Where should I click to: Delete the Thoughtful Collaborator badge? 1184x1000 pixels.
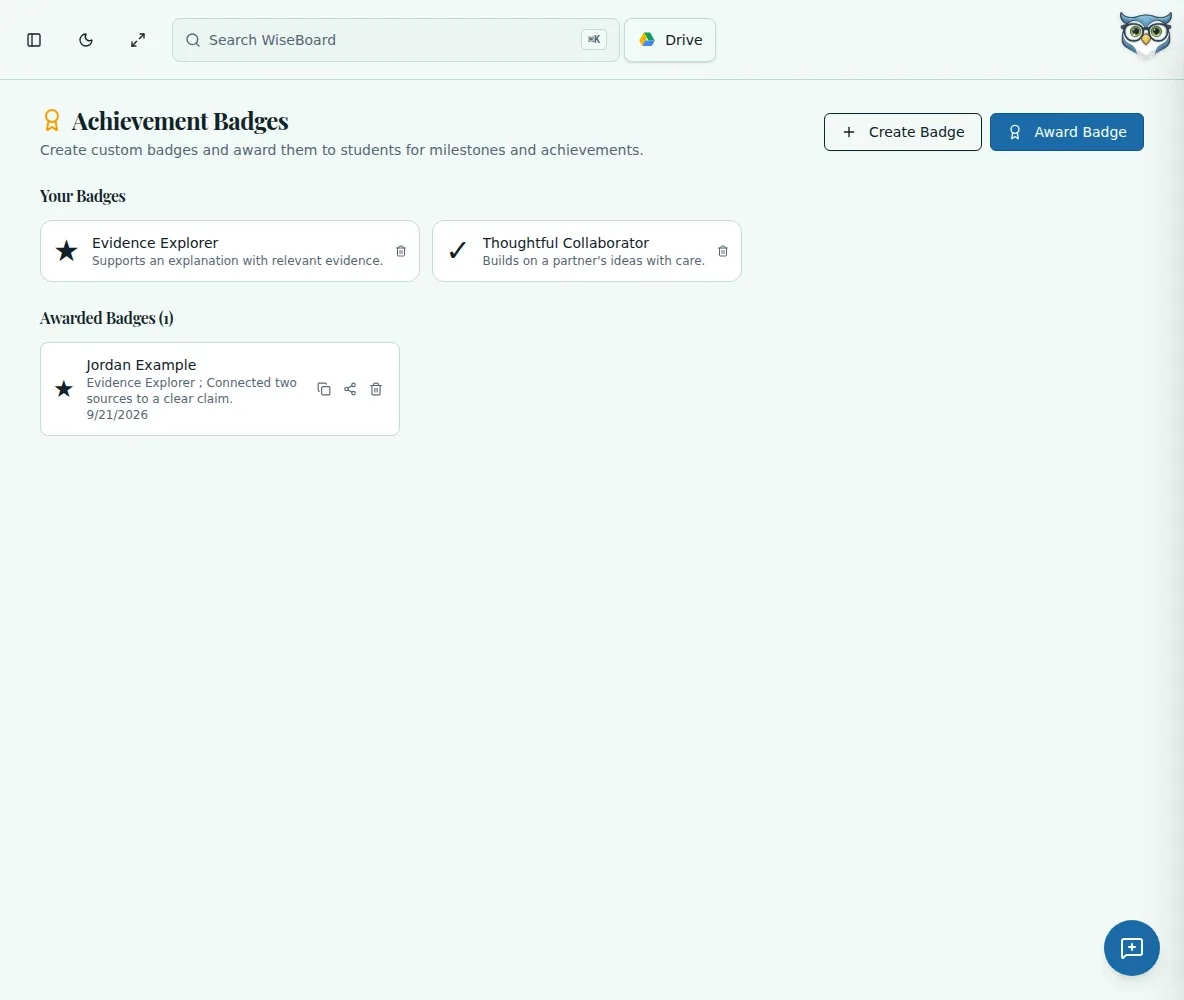pos(723,251)
